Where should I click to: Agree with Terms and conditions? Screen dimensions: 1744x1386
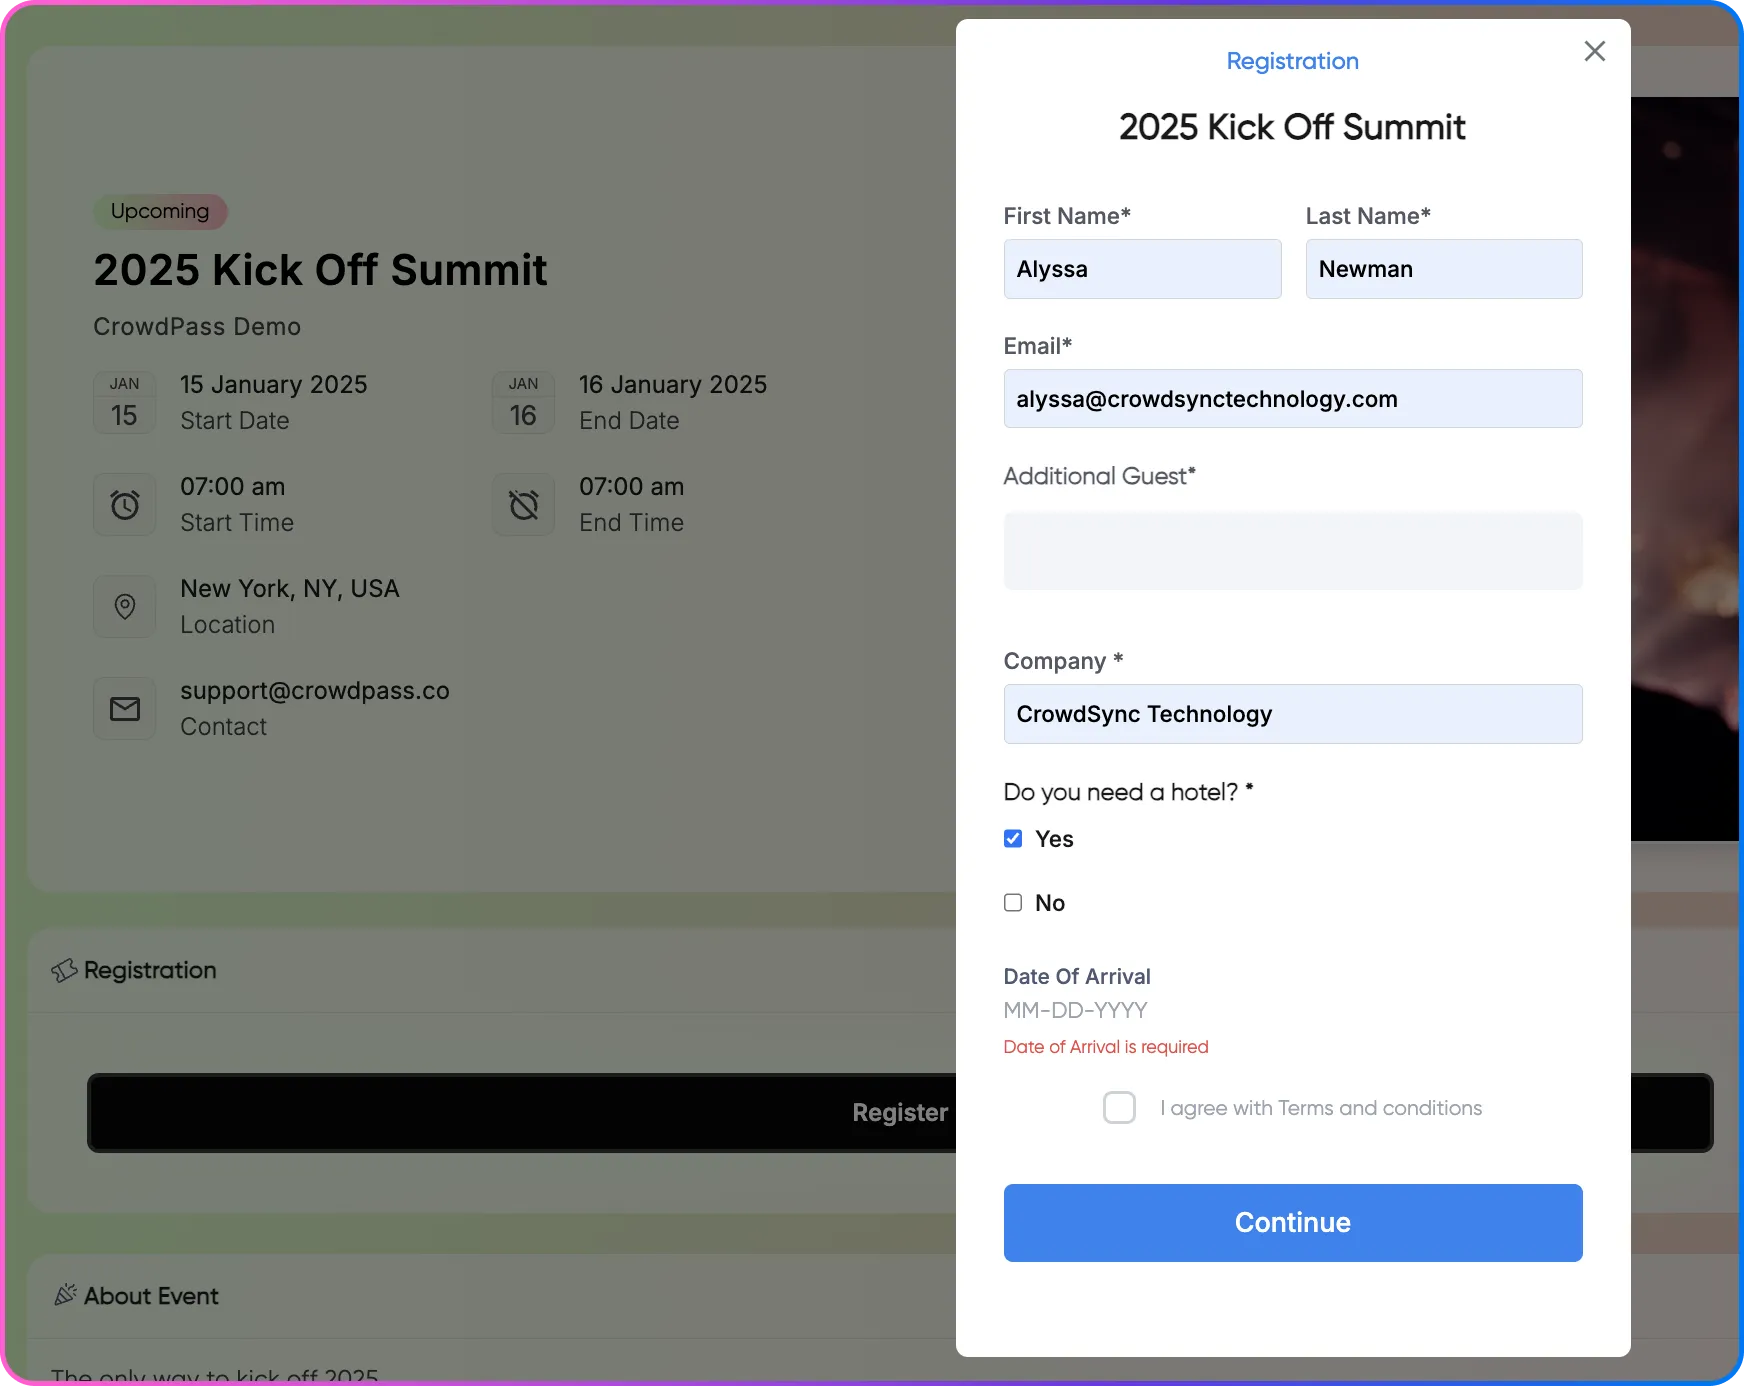pyautogui.click(x=1119, y=1107)
